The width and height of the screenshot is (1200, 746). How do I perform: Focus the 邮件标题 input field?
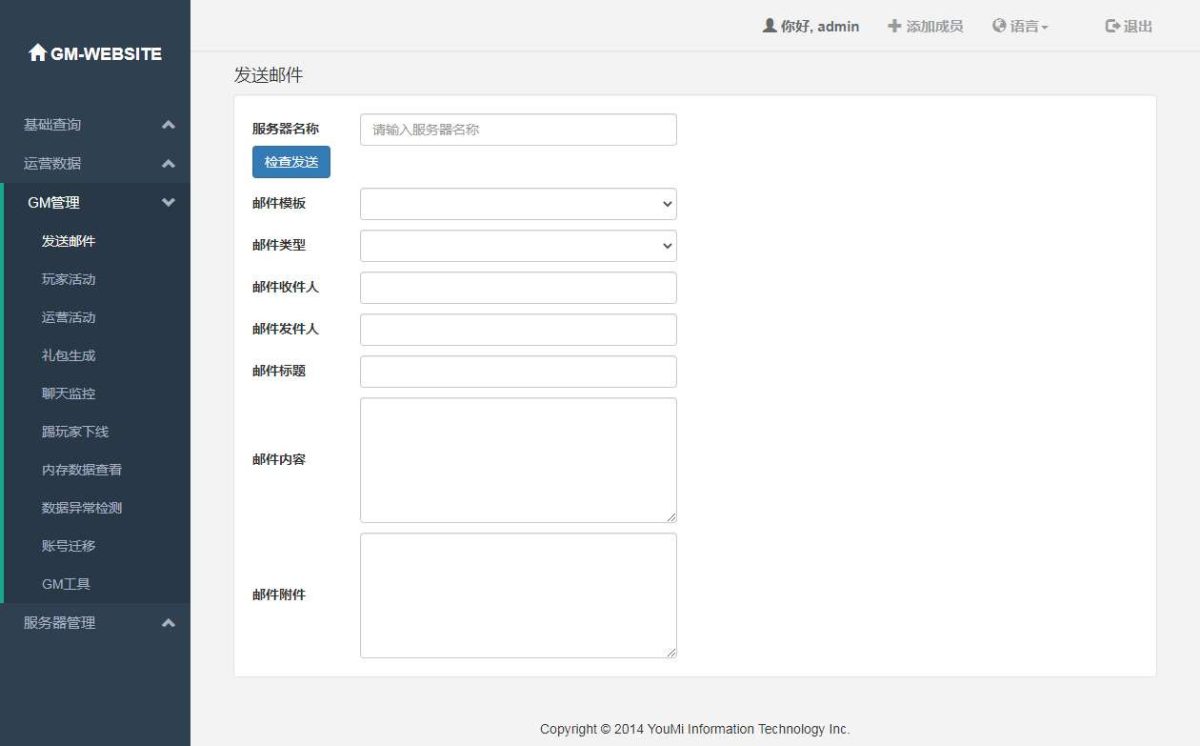(x=518, y=372)
